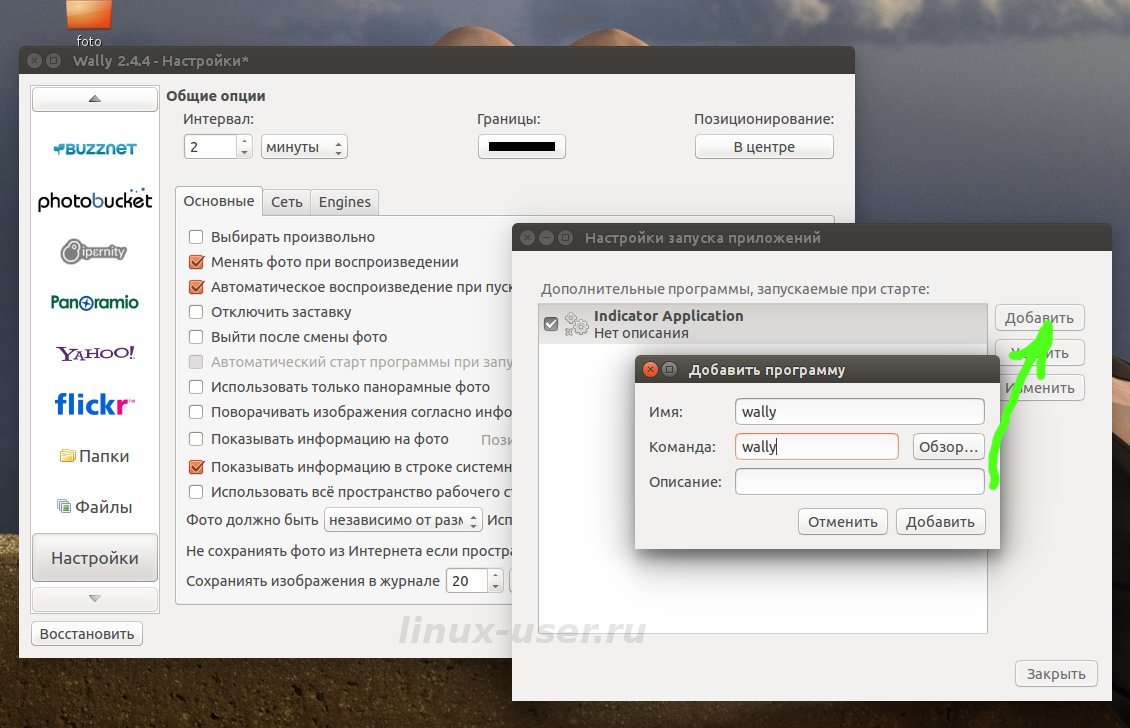This screenshot has width=1130, height=728.
Task: Click Восстановить button in Wally
Action: (x=87, y=634)
